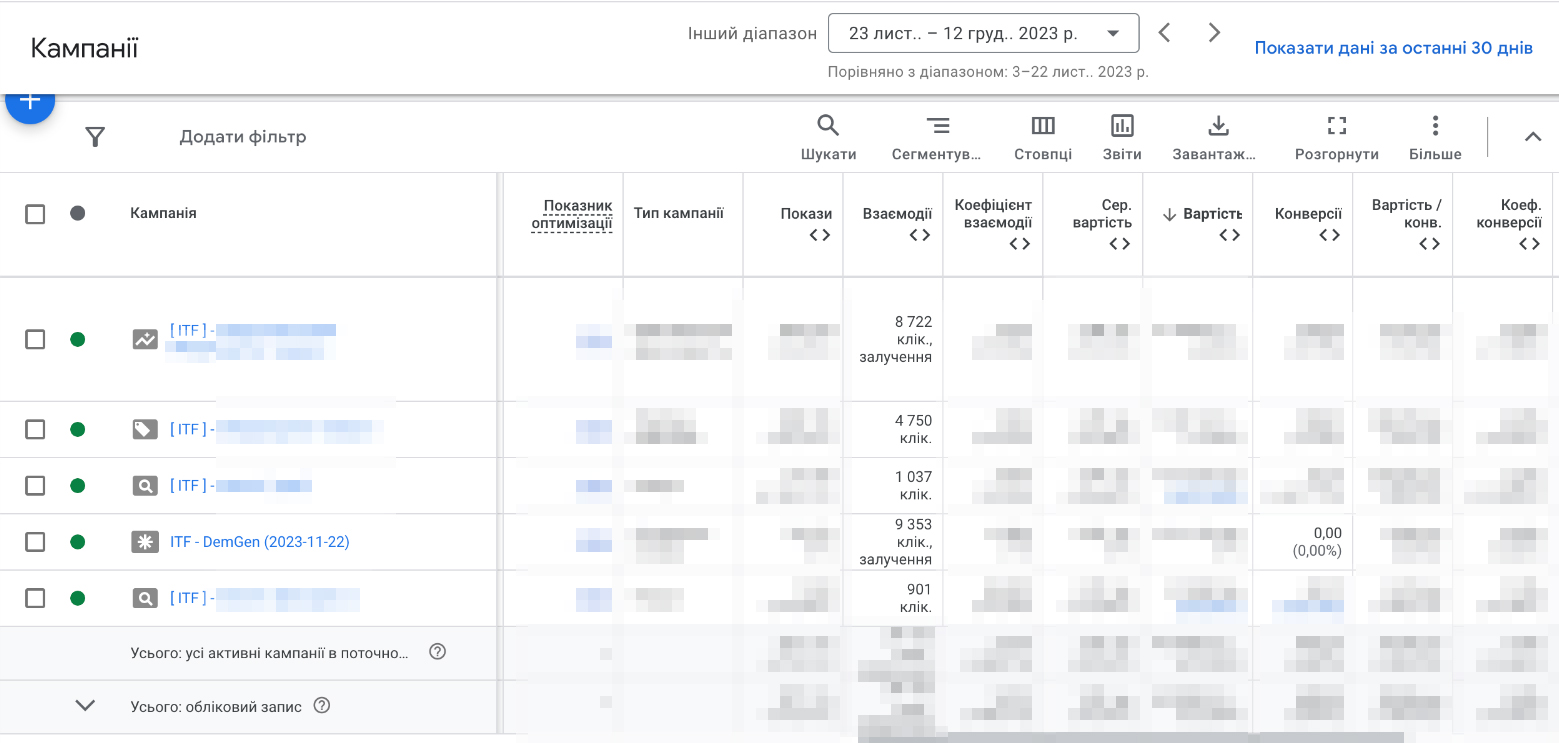The height and width of the screenshot is (743, 1559).
Task: Select checkbox of the first campaign row
Action: click(x=35, y=339)
